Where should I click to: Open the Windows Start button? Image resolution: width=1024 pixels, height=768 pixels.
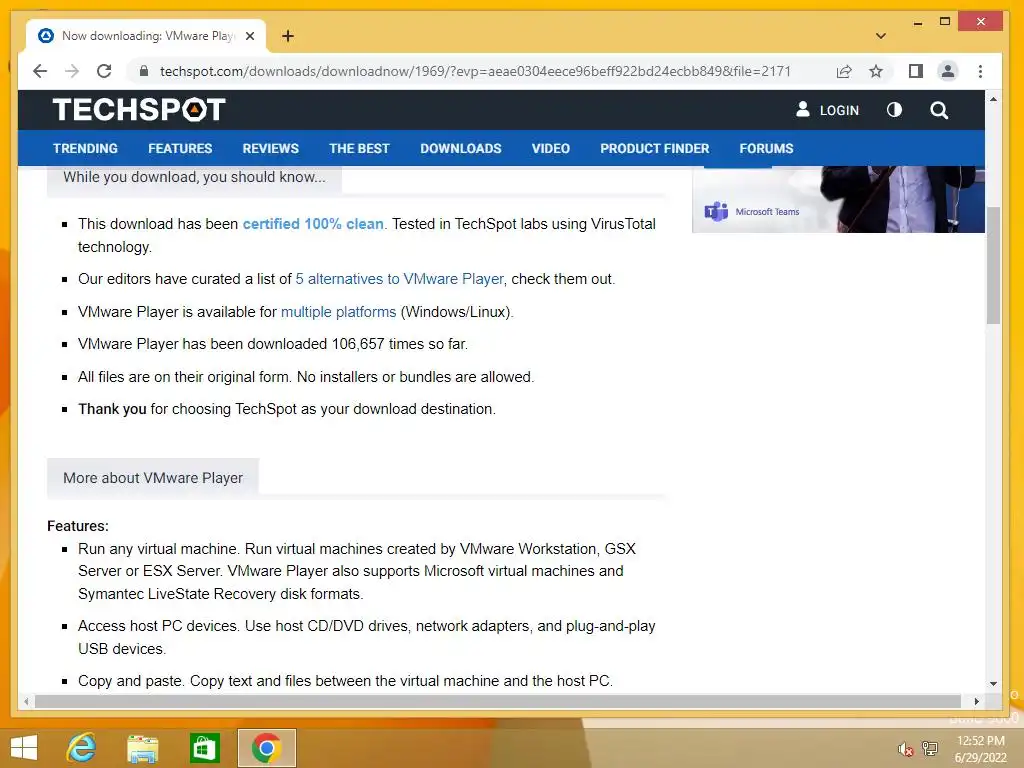(x=24, y=748)
